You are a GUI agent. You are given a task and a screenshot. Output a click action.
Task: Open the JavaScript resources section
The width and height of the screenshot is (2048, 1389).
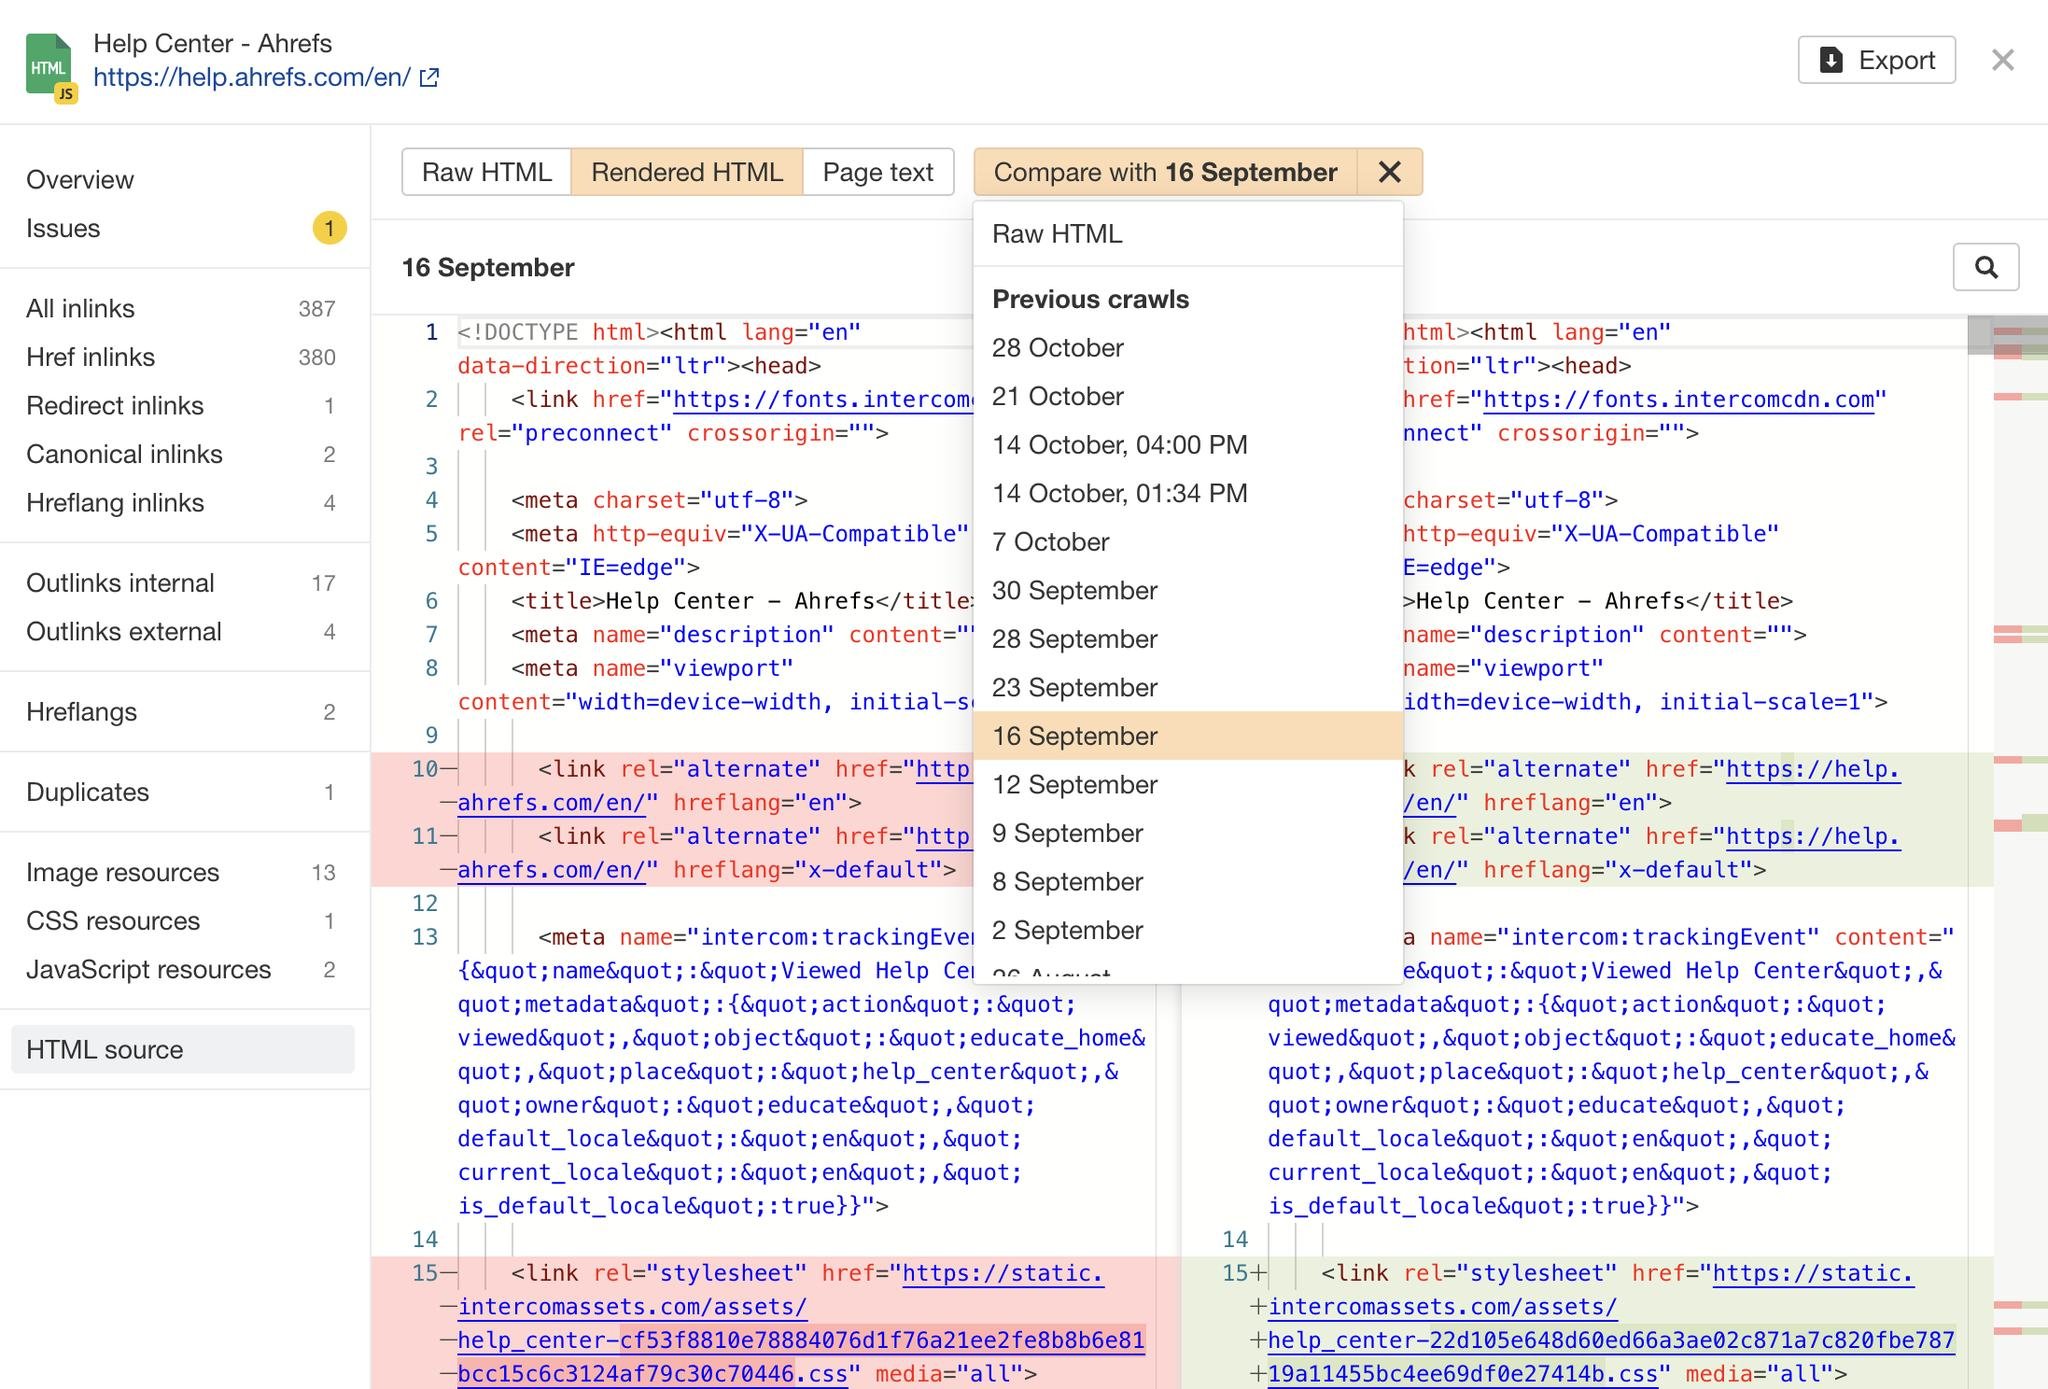click(x=148, y=969)
